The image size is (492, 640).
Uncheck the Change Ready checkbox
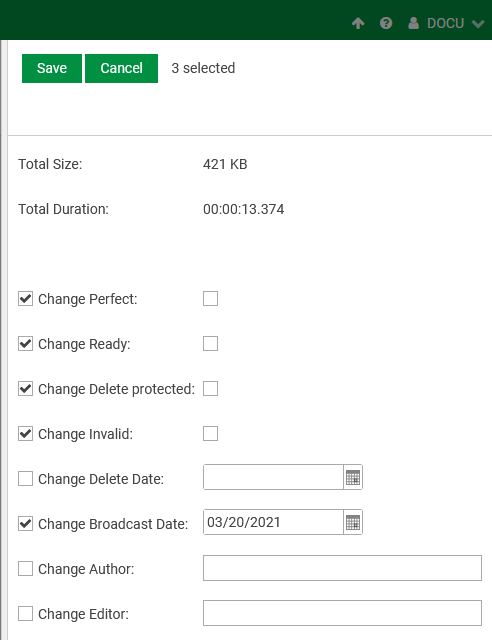click(25, 344)
